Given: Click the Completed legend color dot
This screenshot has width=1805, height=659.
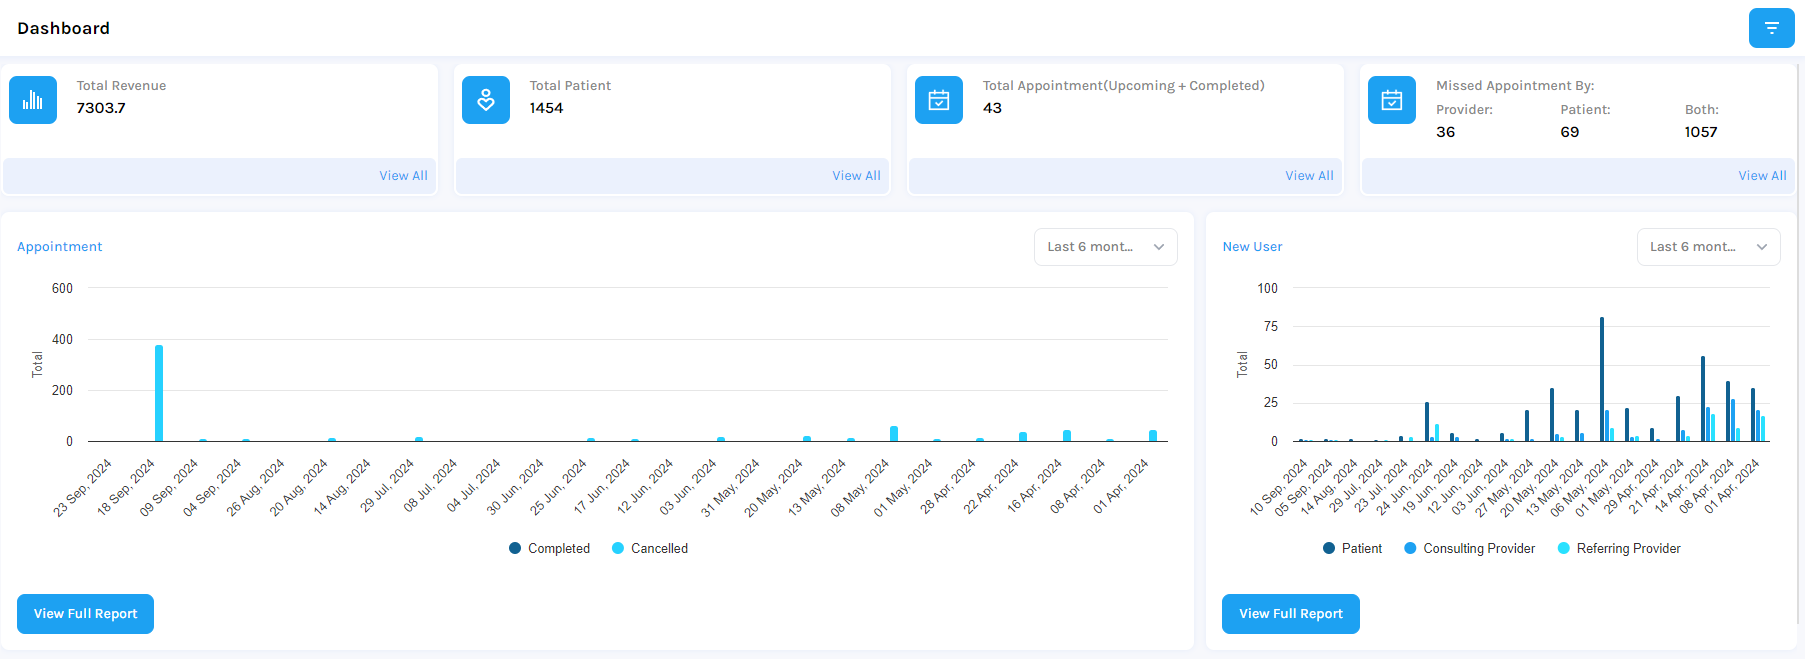Looking at the screenshot, I should tap(515, 548).
